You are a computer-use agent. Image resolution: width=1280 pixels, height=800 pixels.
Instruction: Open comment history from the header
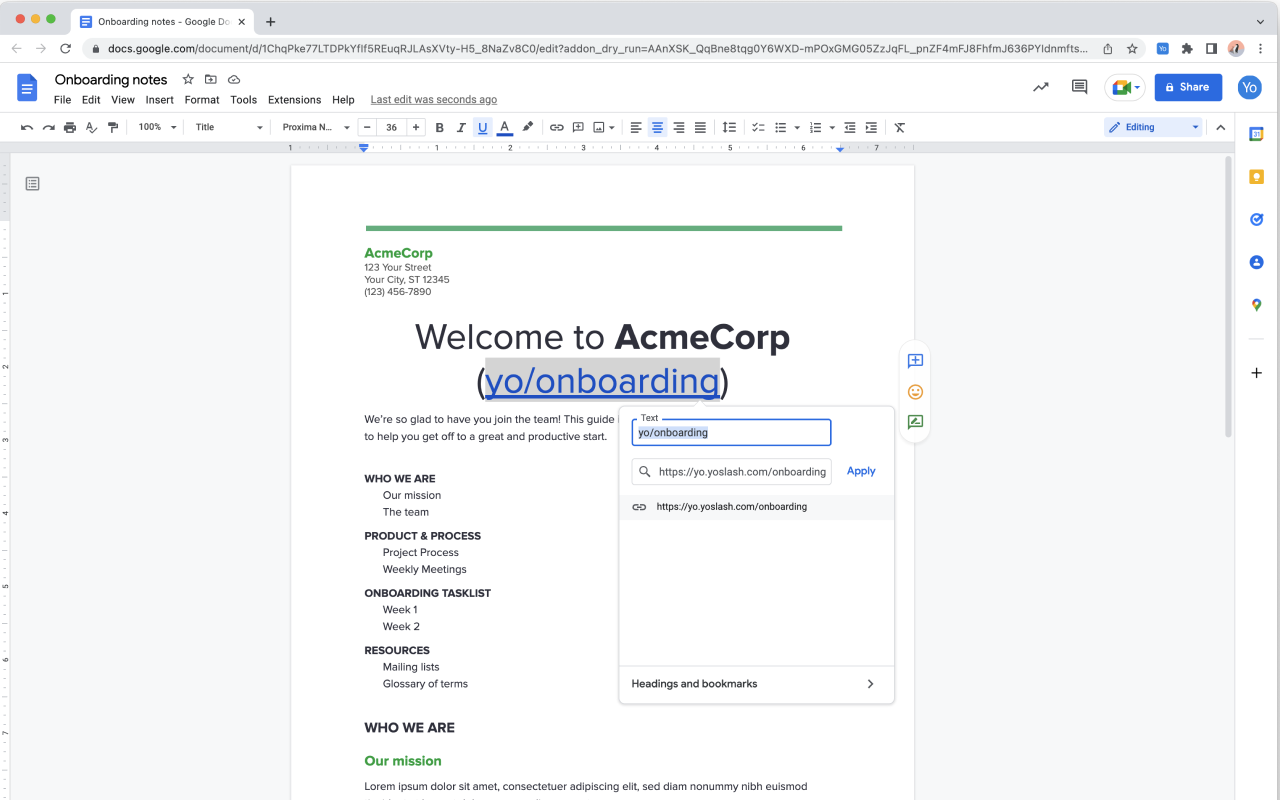point(1080,87)
